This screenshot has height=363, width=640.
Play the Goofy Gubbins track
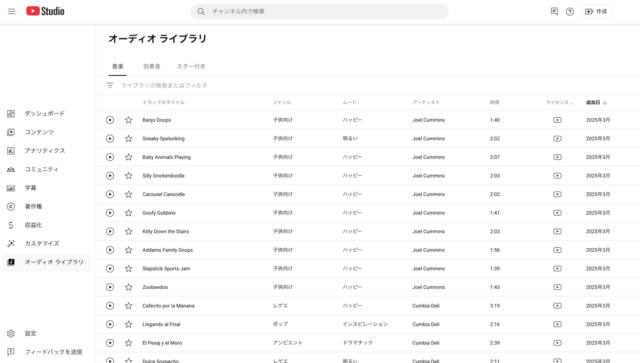(x=110, y=213)
